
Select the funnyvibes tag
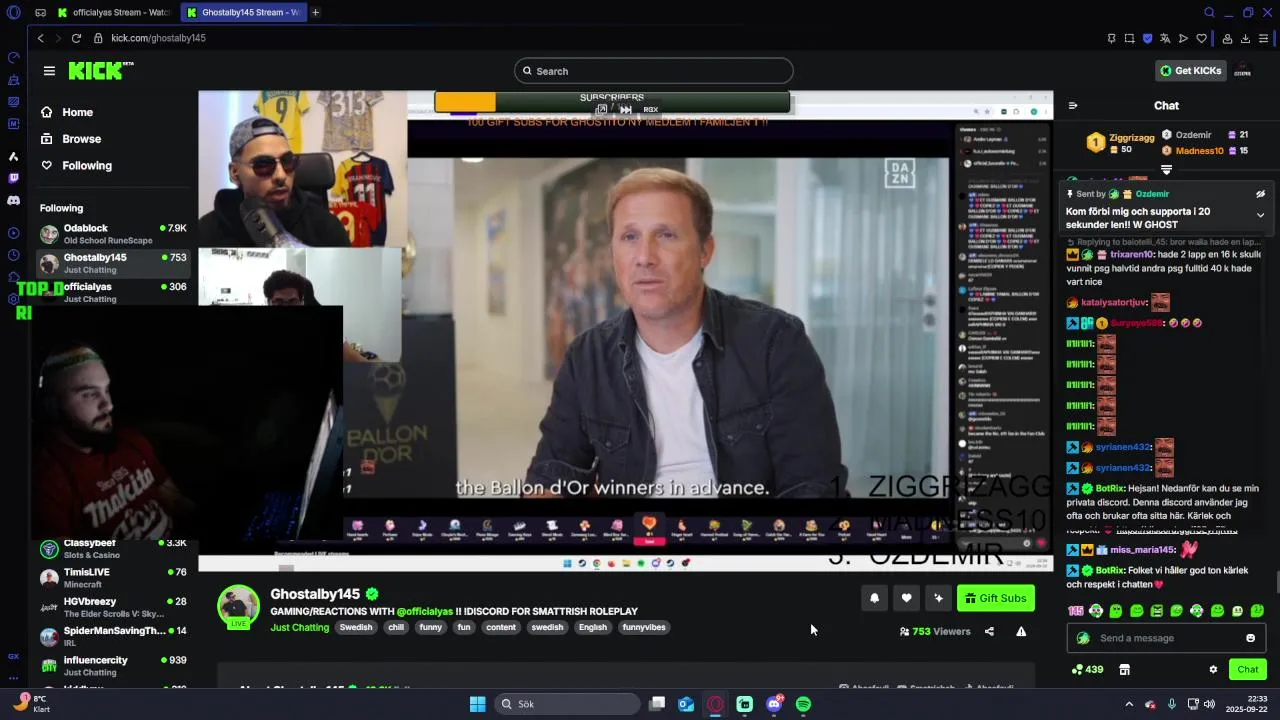tap(643, 627)
